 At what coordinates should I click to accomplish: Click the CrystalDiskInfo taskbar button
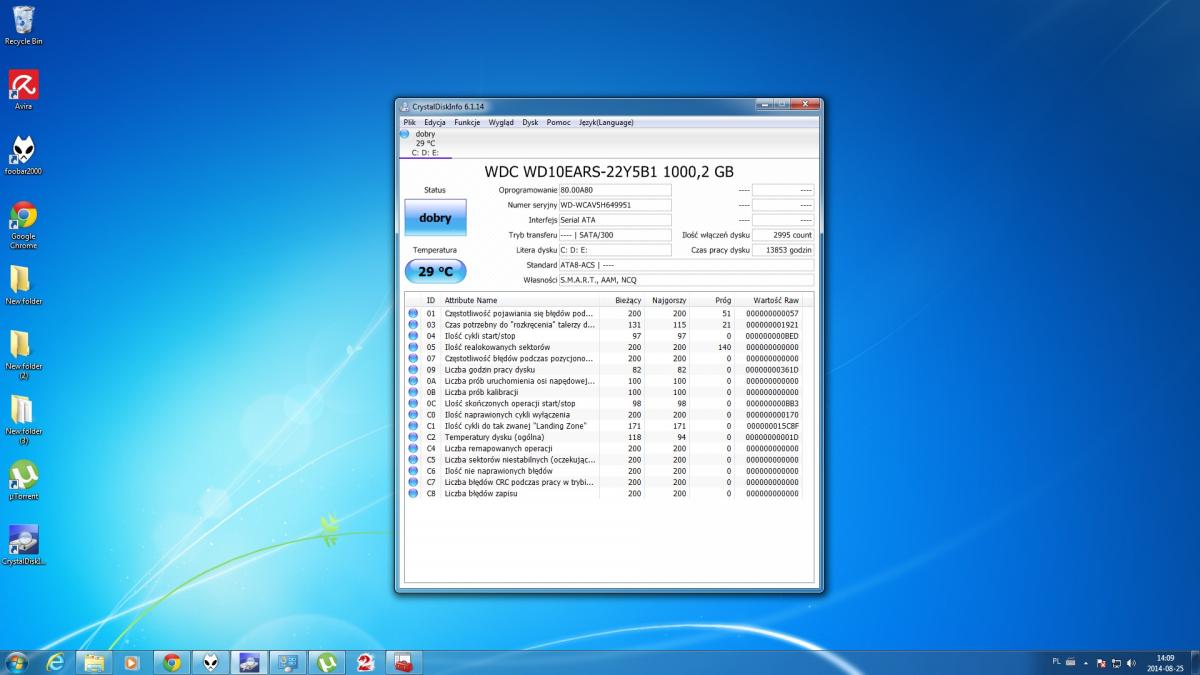tap(249, 662)
